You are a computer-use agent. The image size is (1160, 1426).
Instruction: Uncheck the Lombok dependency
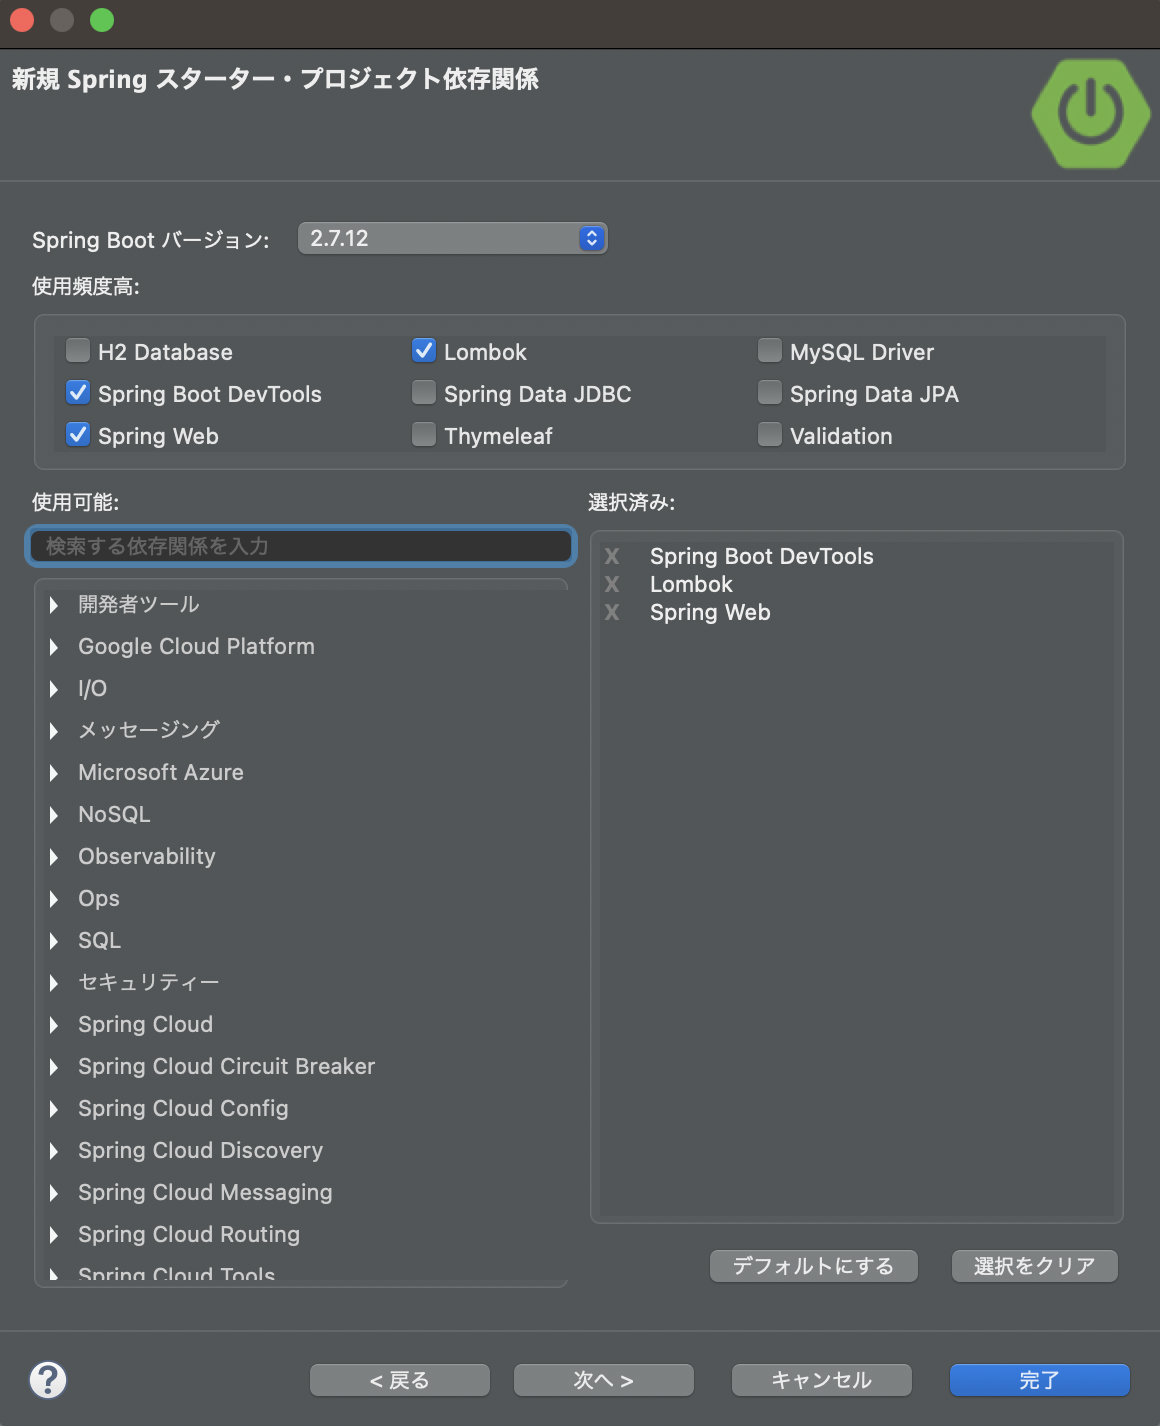click(424, 350)
